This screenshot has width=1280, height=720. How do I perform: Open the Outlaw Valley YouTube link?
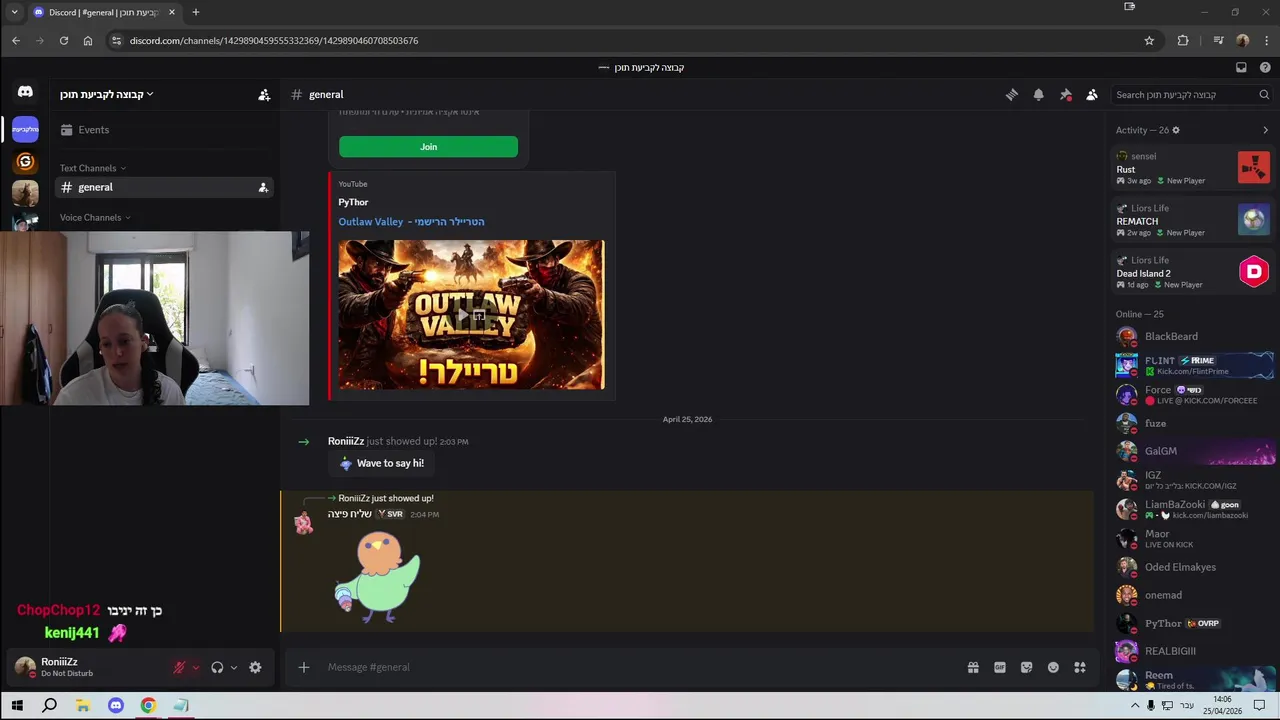[411, 222]
